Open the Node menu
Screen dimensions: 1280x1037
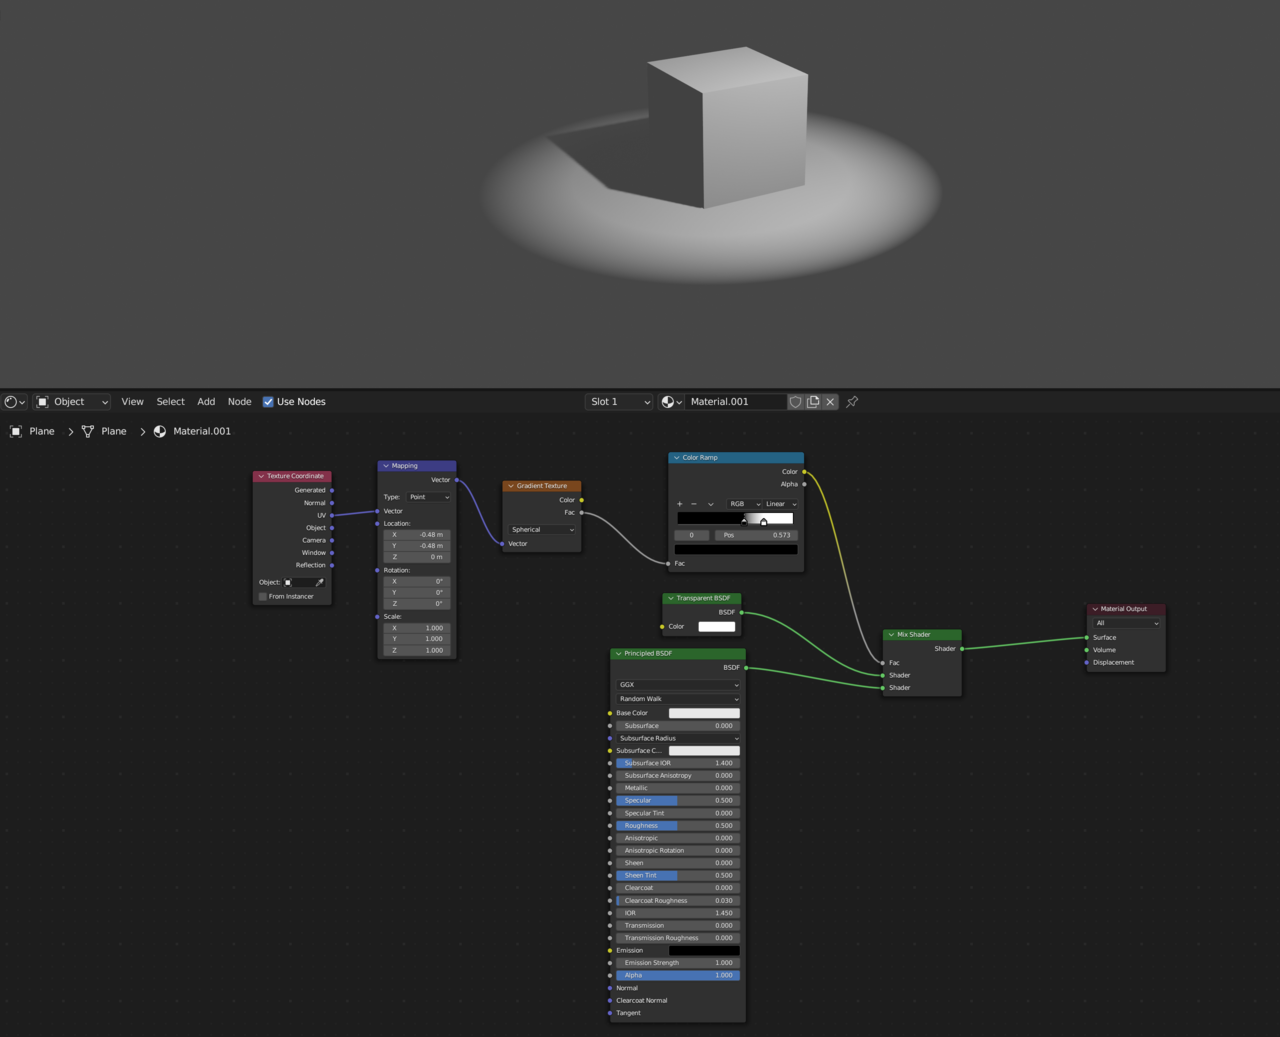coord(239,402)
